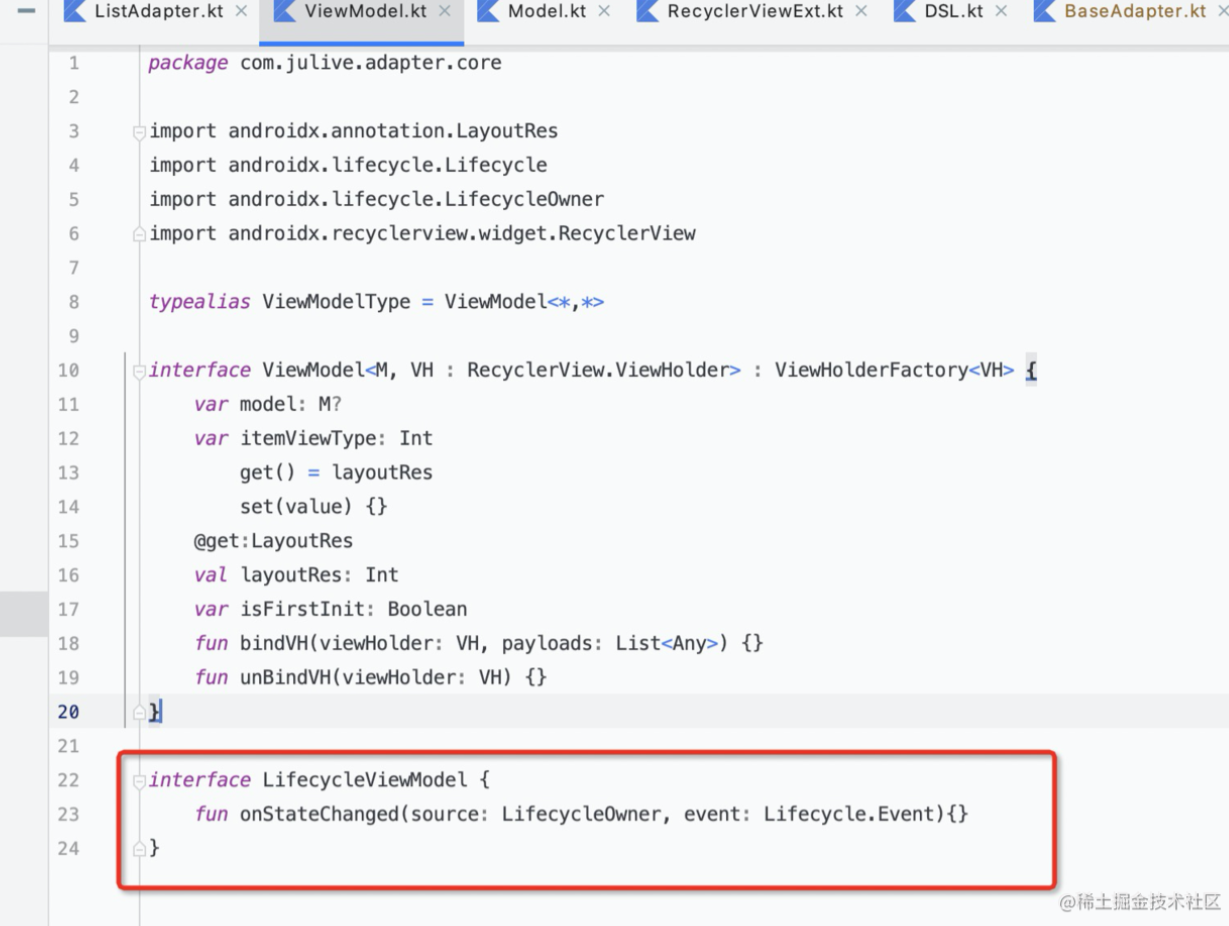The width and height of the screenshot is (1229, 926).
Task: Click line number 17 in the gutter
Action: pyautogui.click(x=68, y=608)
